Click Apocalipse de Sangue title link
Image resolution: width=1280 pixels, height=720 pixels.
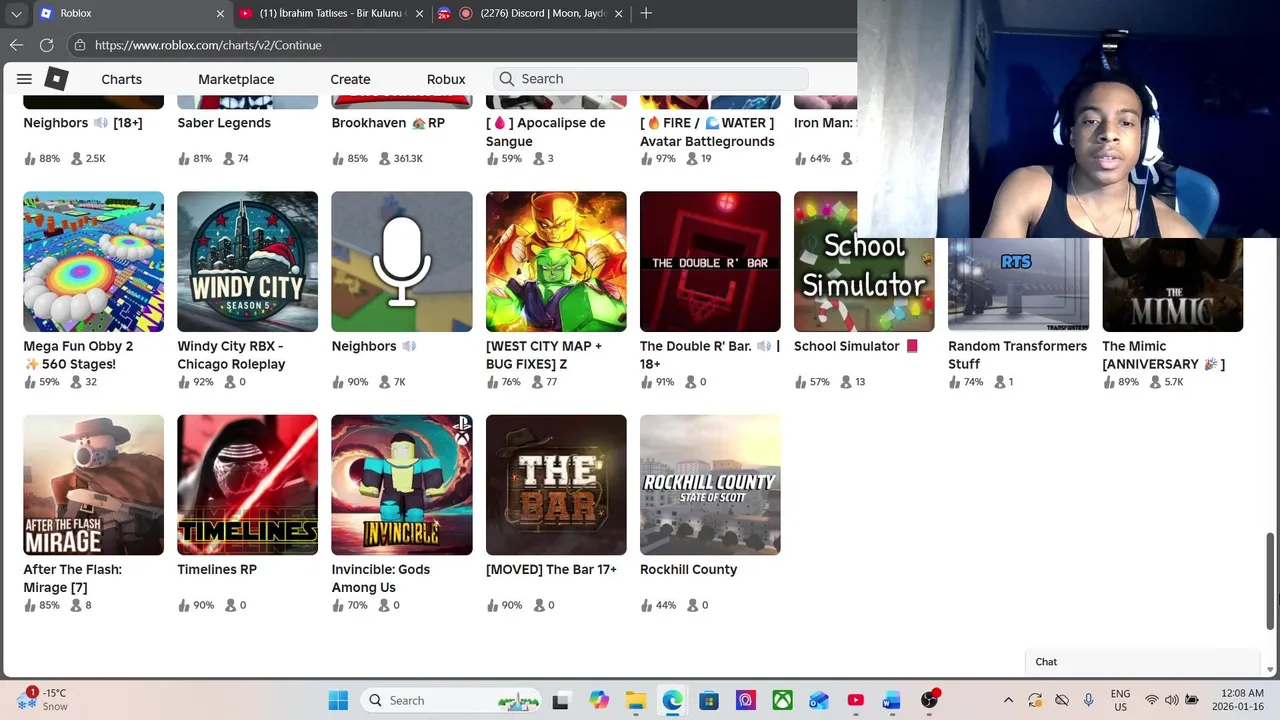tap(546, 132)
